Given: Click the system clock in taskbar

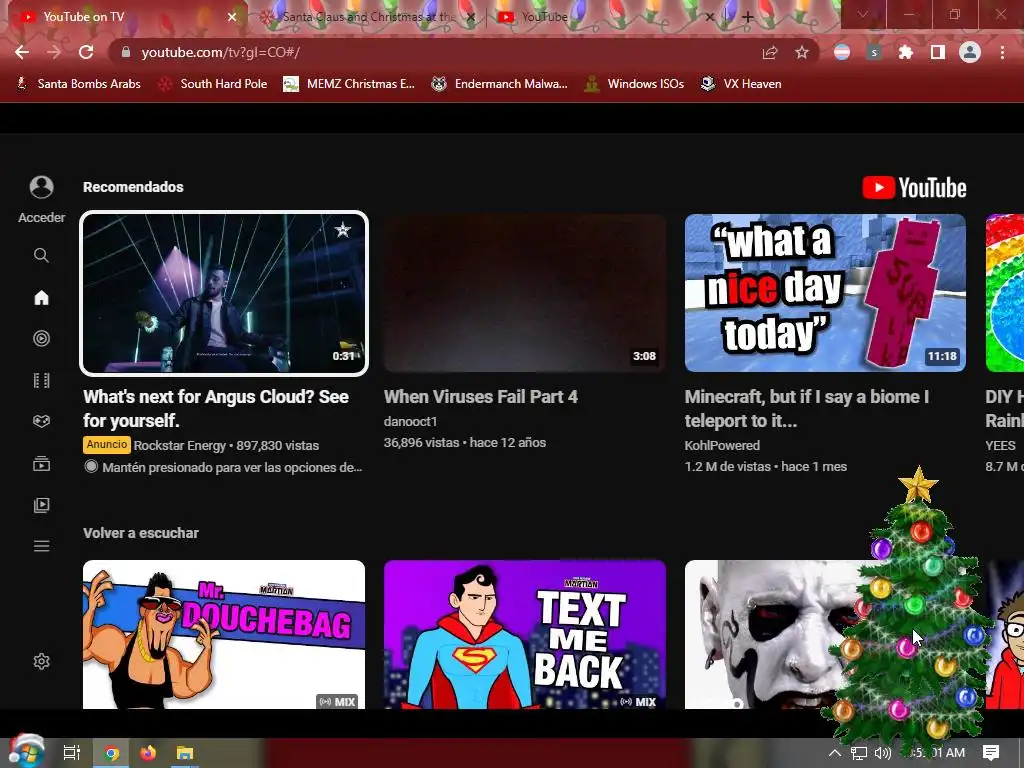Looking at the screenshot, I should point(937,753).
